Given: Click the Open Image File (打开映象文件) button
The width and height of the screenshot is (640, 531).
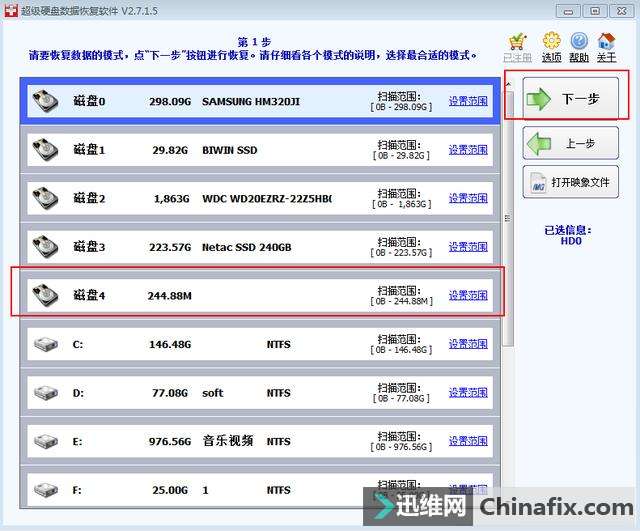Looking at the screenshot, I should (570, 182).
